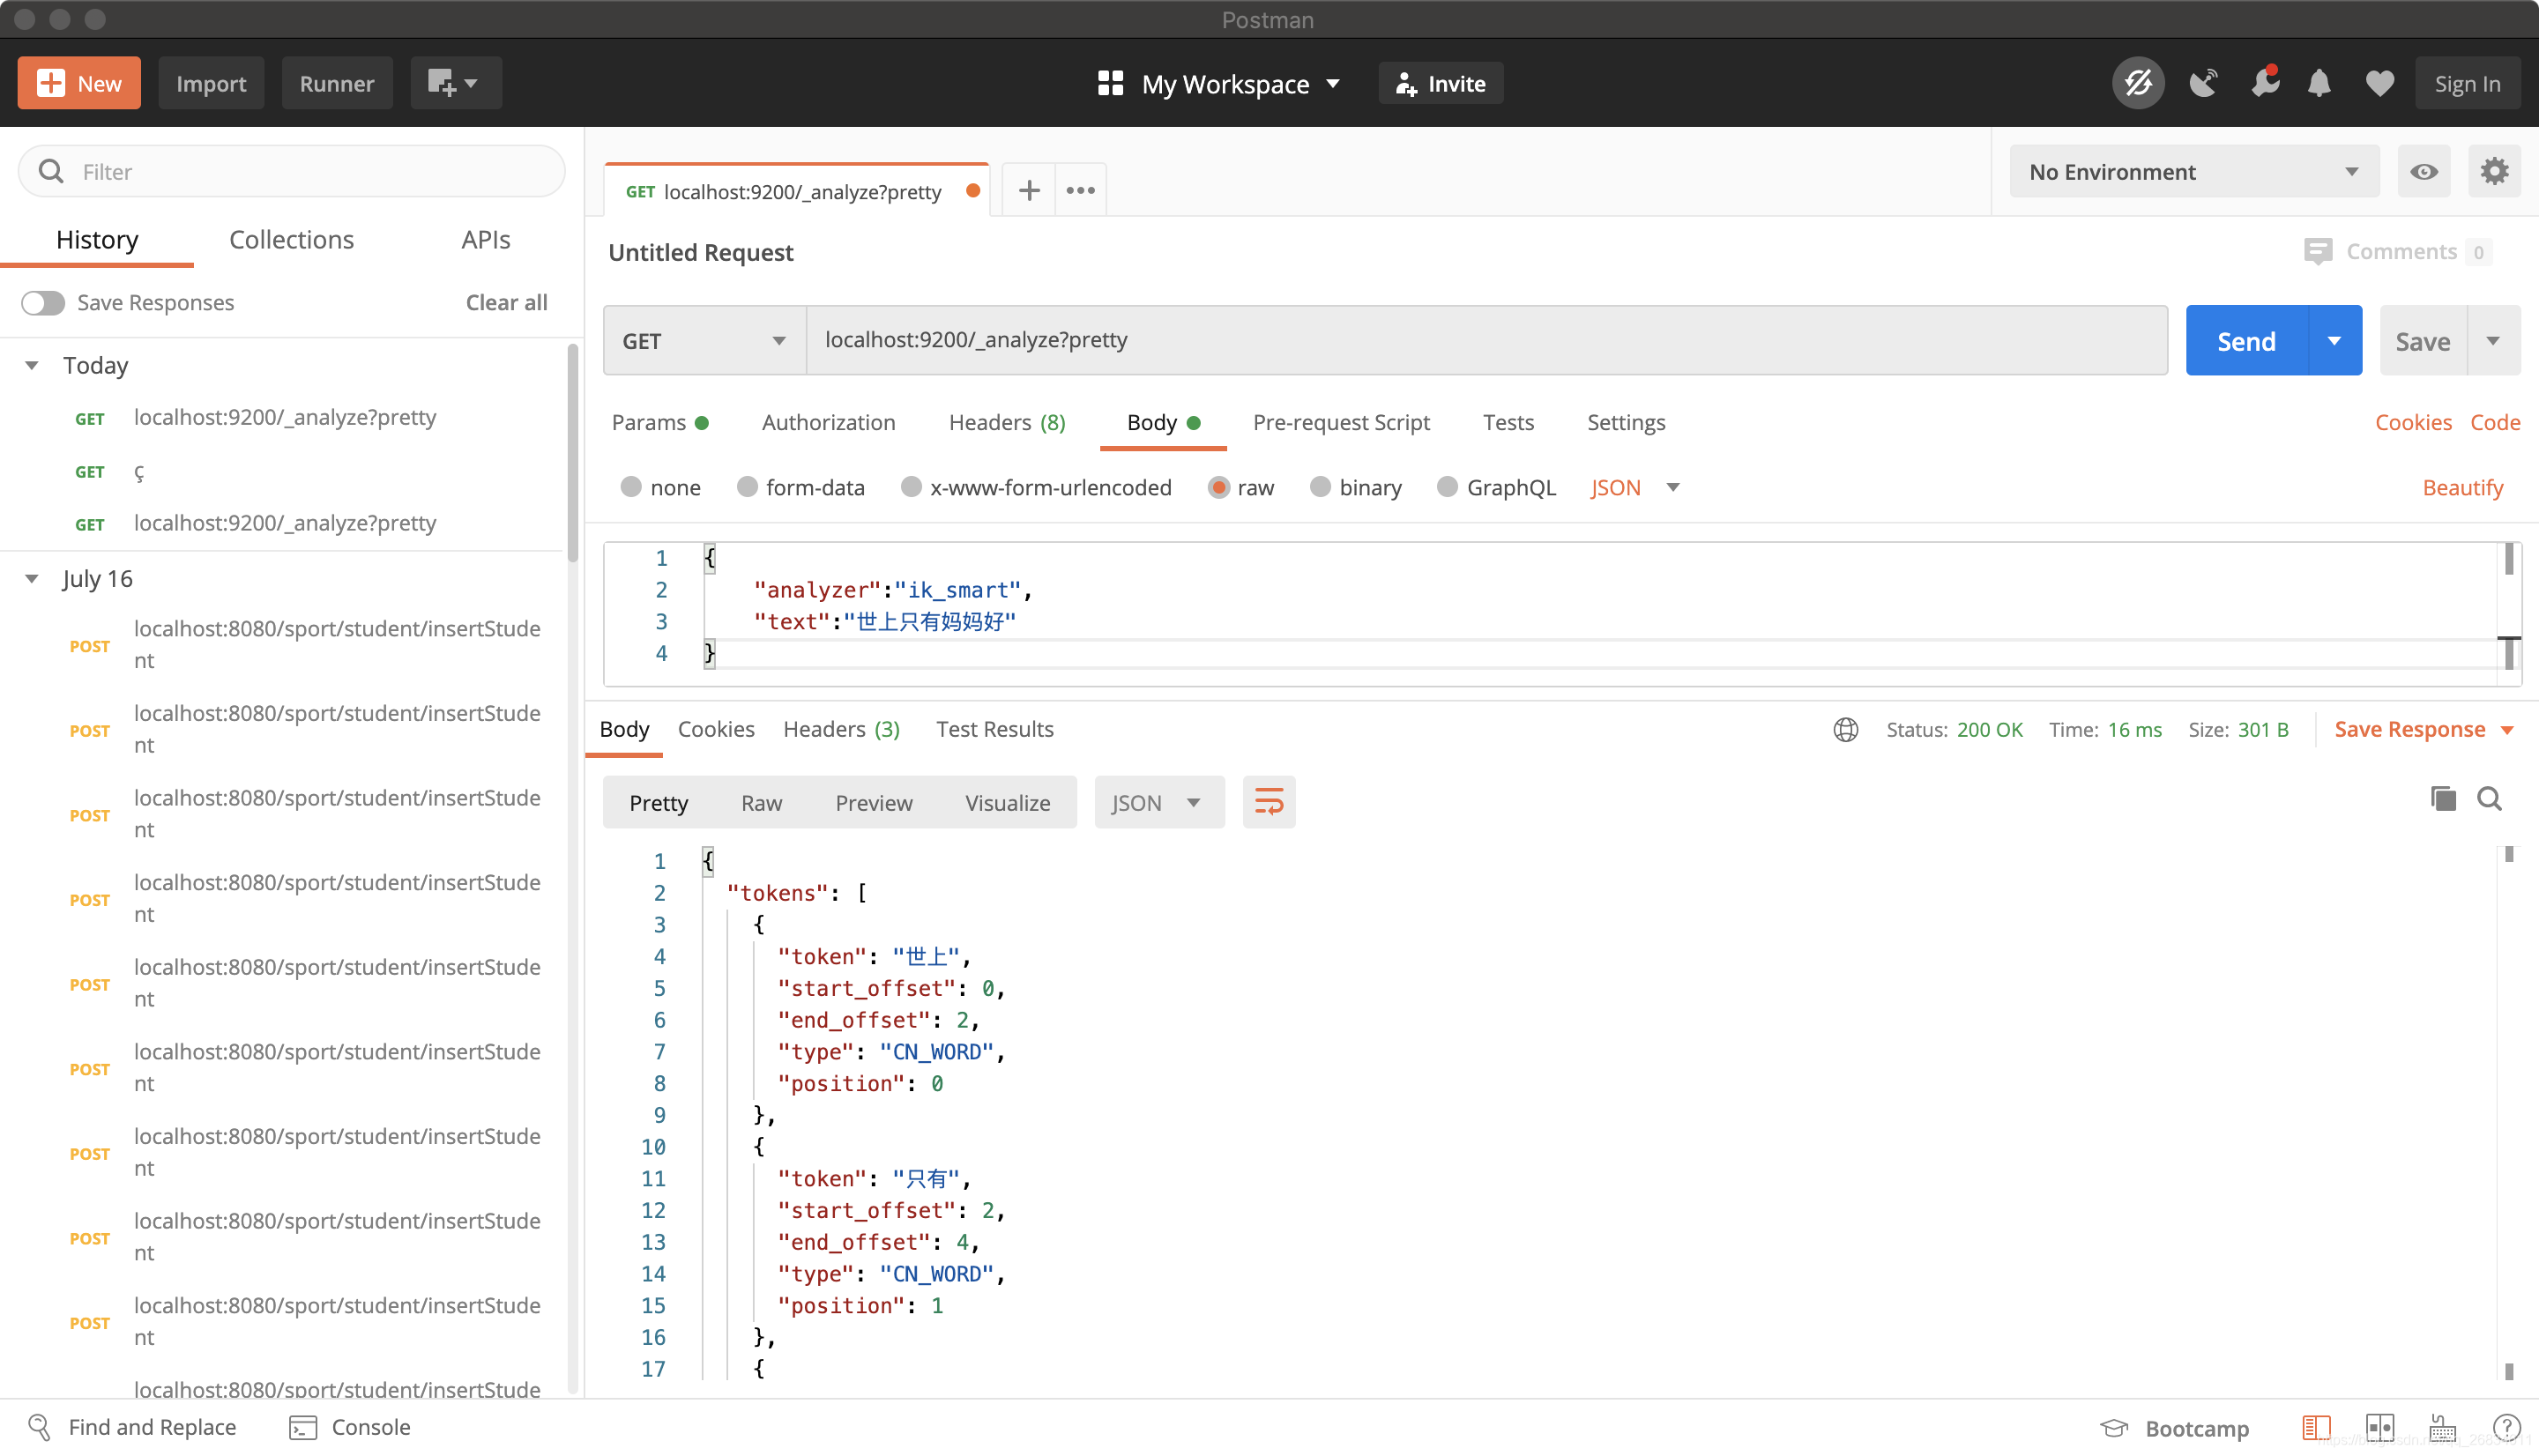
Task: Open the settings gear menu
Action: point(2494,171)
